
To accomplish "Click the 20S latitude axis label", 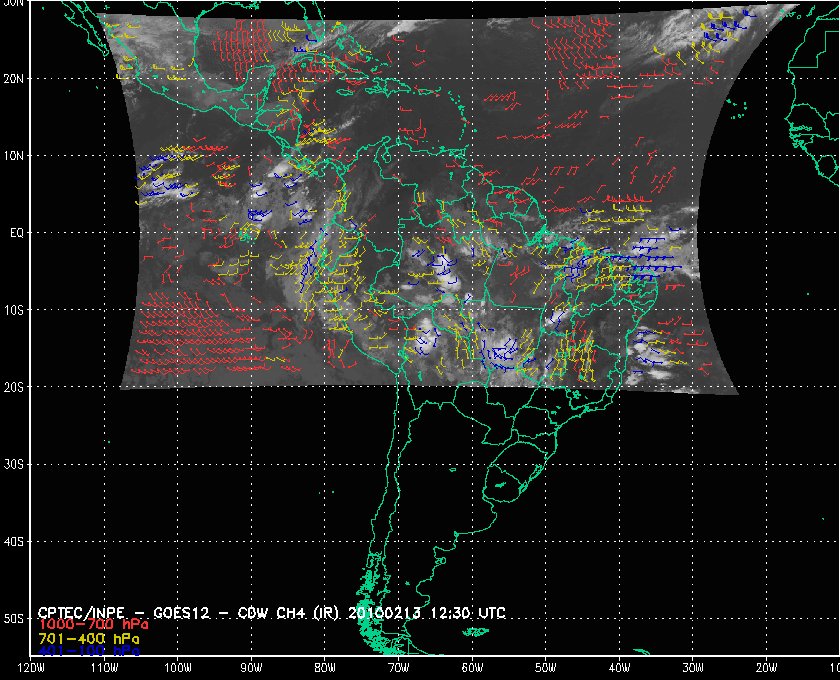I will (x=14, y=387).
